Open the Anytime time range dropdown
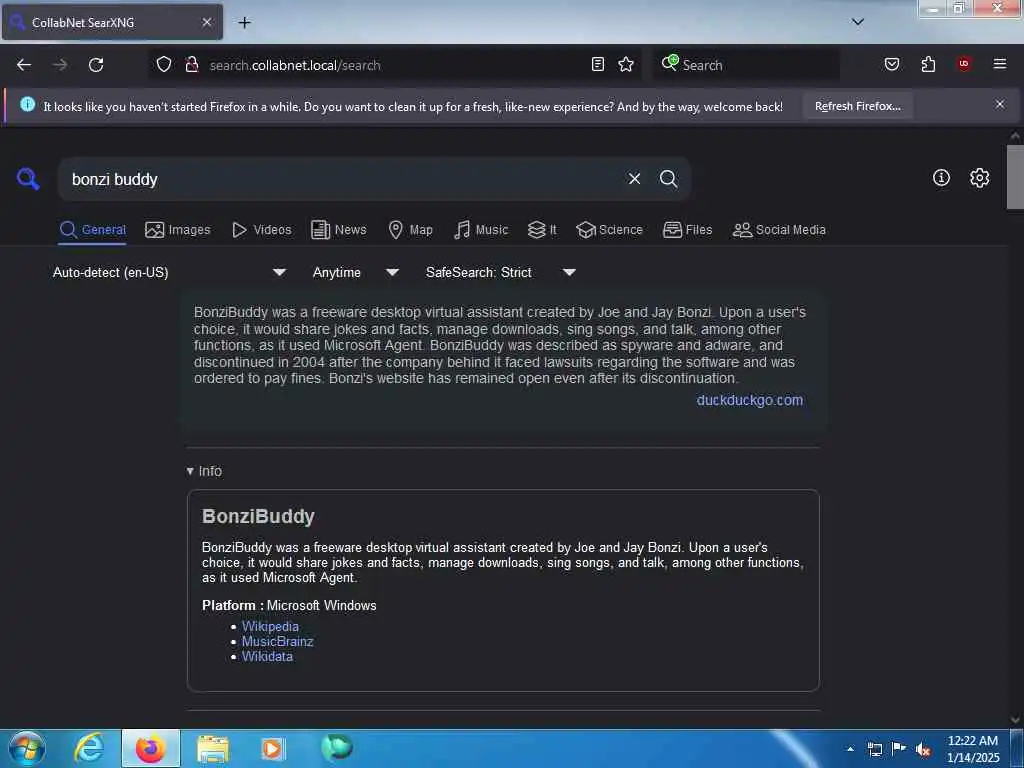The width and height of the screenshot is (1024, 768). click(x=355, y=272)
